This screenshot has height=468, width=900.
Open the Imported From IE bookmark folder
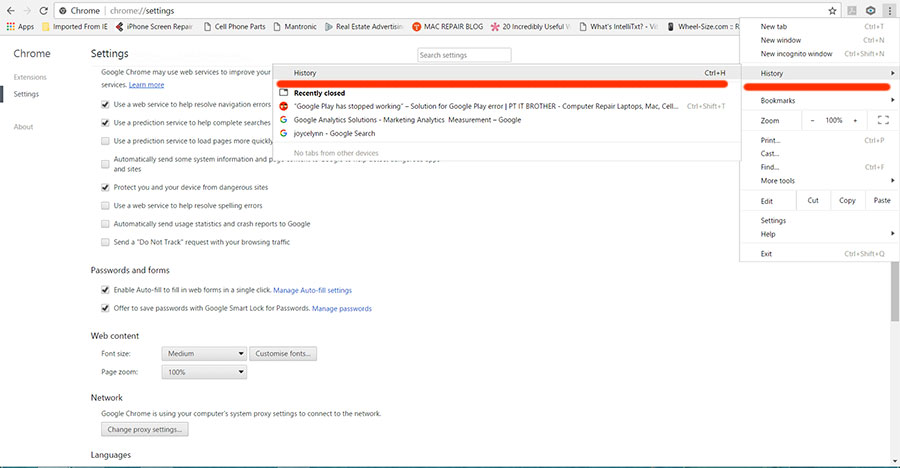pyautogui.click(x=75, y=26)
